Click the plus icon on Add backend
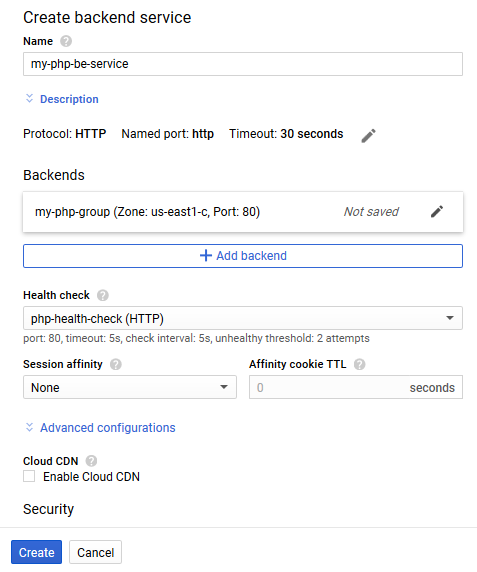The height and width of the screenshot is (572, 477). coord(206,256)
